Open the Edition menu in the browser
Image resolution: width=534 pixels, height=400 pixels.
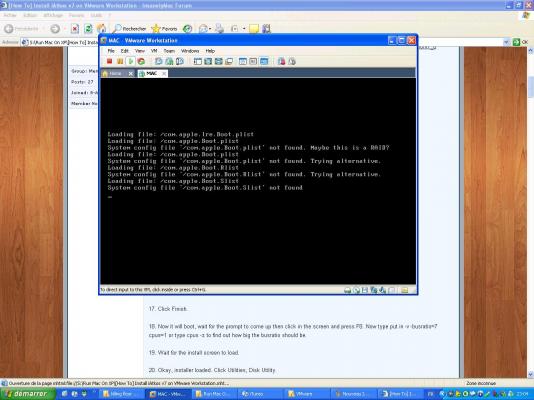(x=30, y=15)
